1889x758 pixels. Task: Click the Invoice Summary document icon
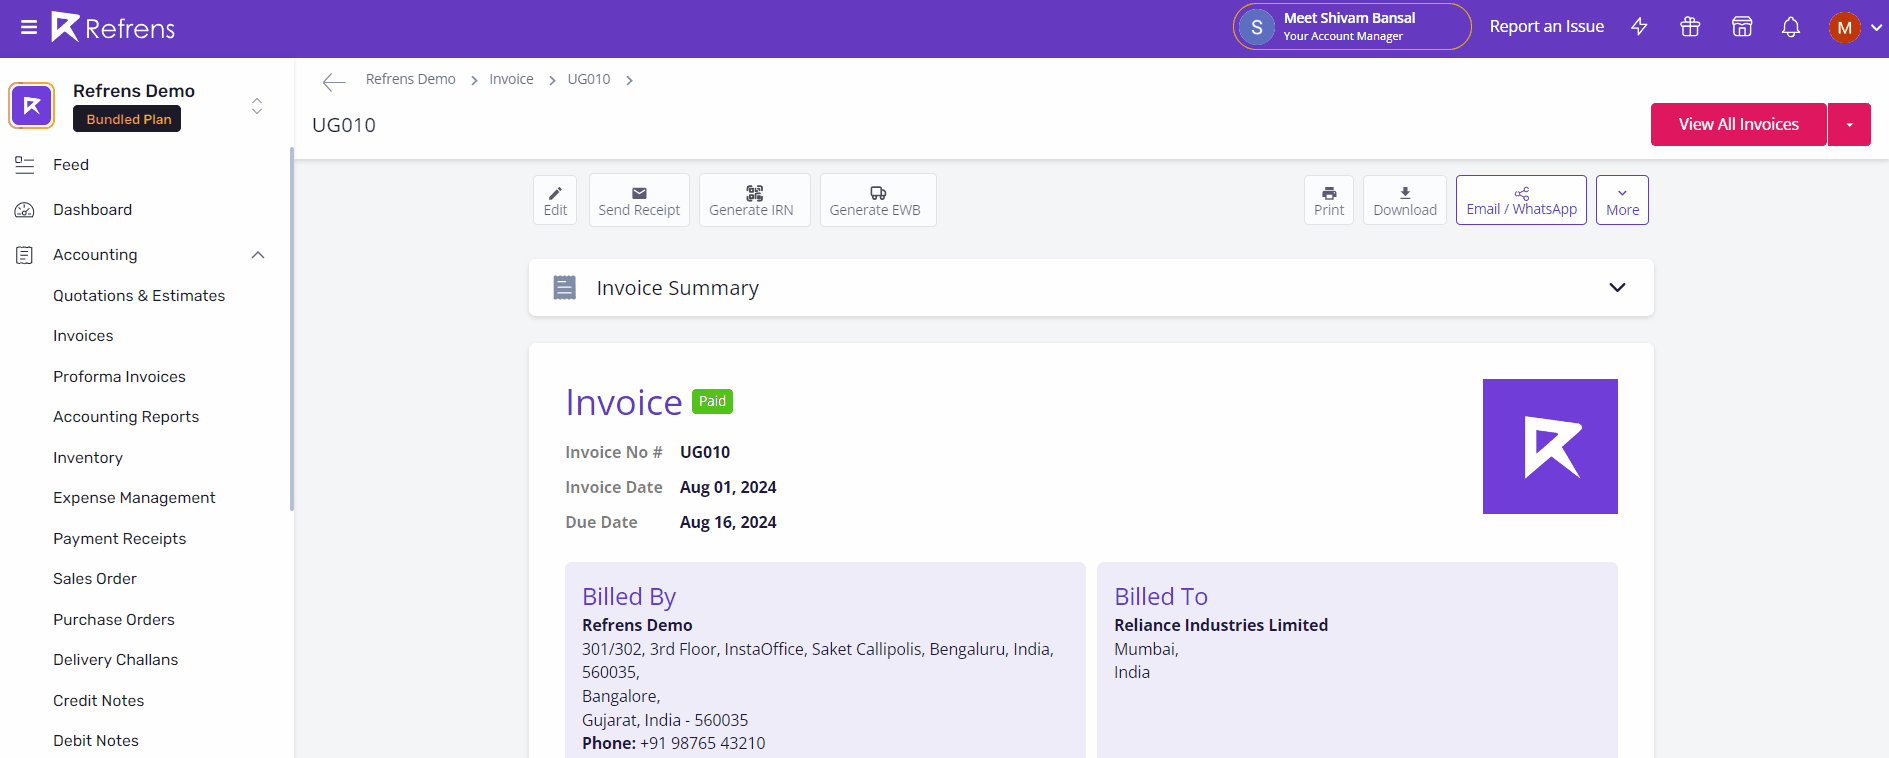pos(565,288)
